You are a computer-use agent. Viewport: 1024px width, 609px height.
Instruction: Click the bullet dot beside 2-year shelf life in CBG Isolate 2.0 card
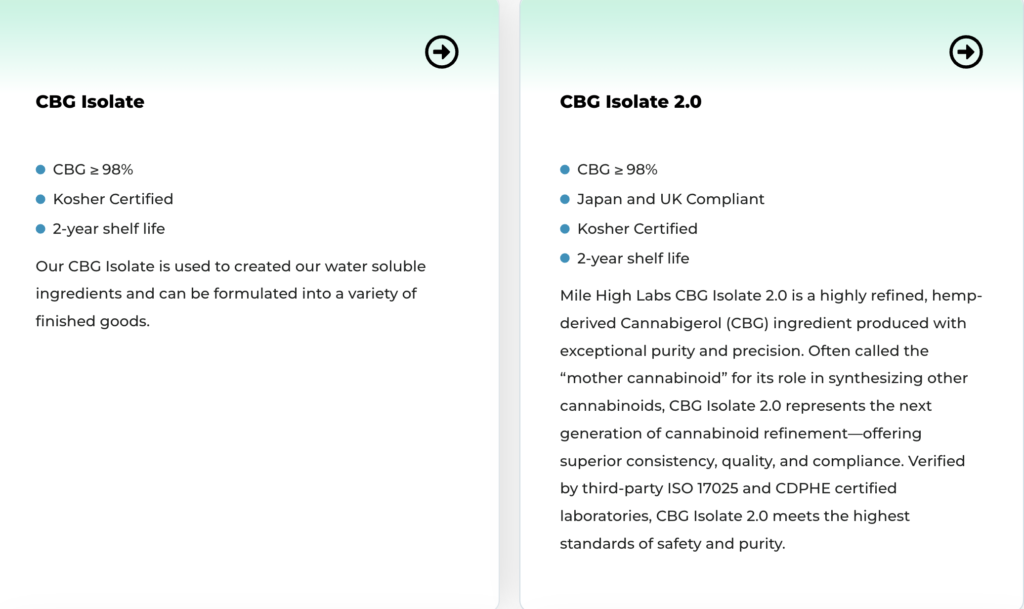pos(565,258)
